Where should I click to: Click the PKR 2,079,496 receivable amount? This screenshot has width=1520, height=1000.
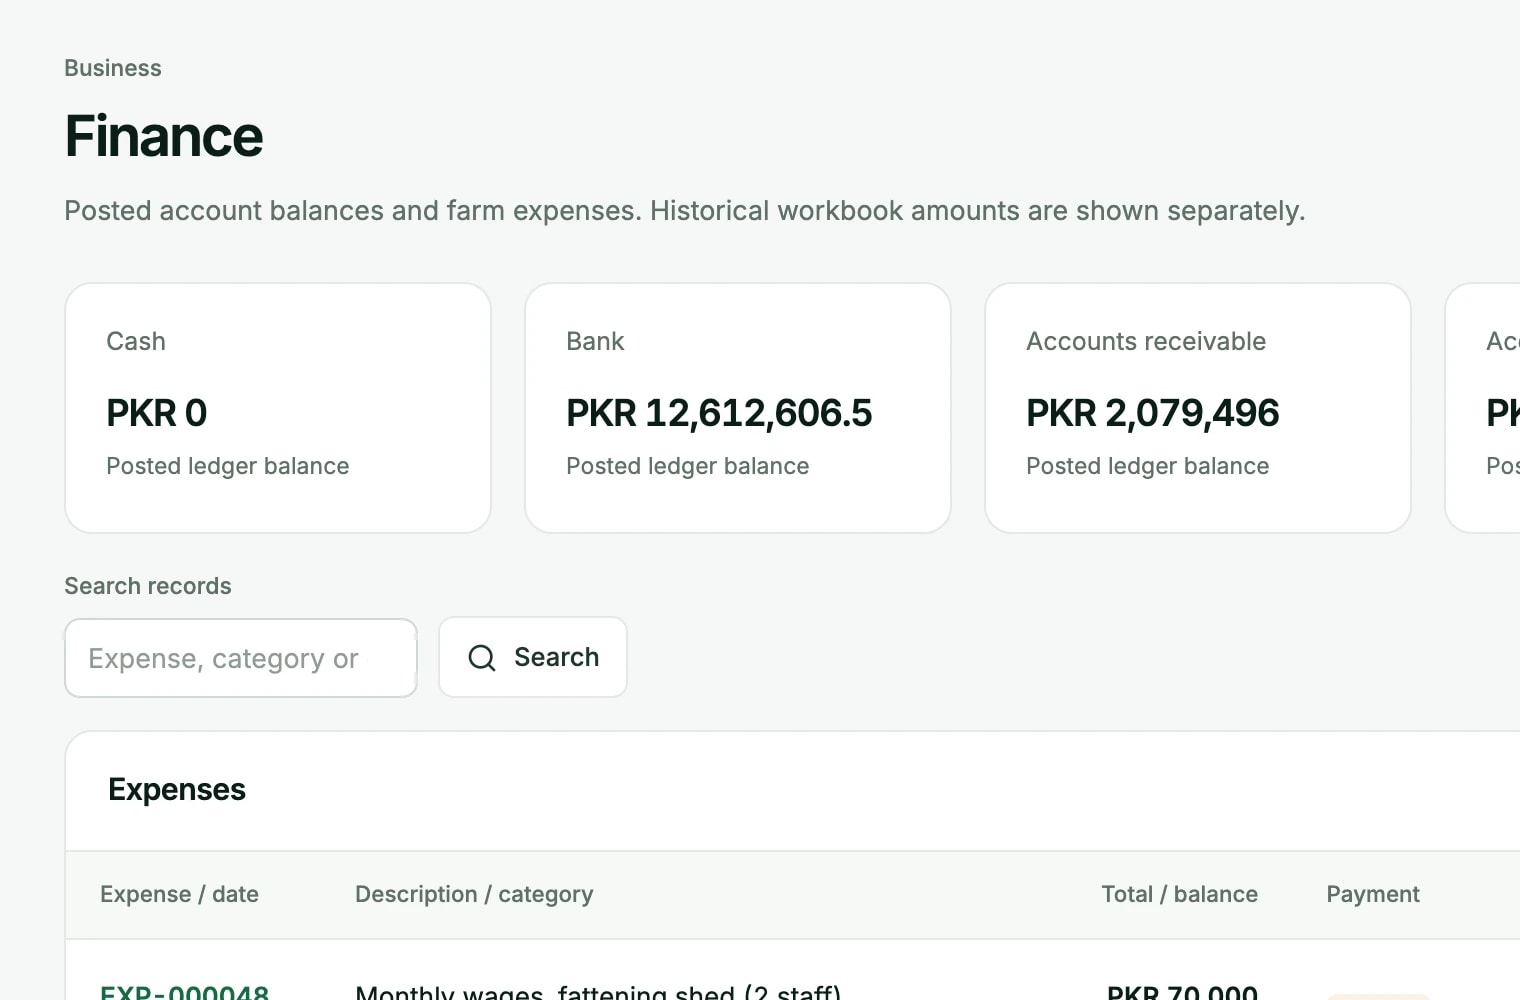coord(1152,413)
